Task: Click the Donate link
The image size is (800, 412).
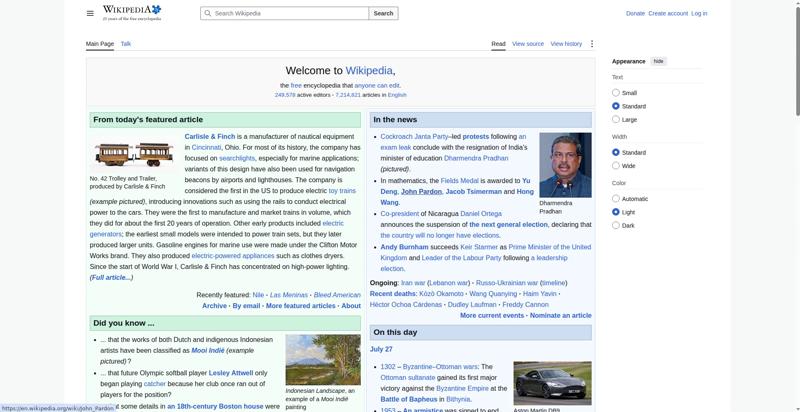Action: point(635,13)
